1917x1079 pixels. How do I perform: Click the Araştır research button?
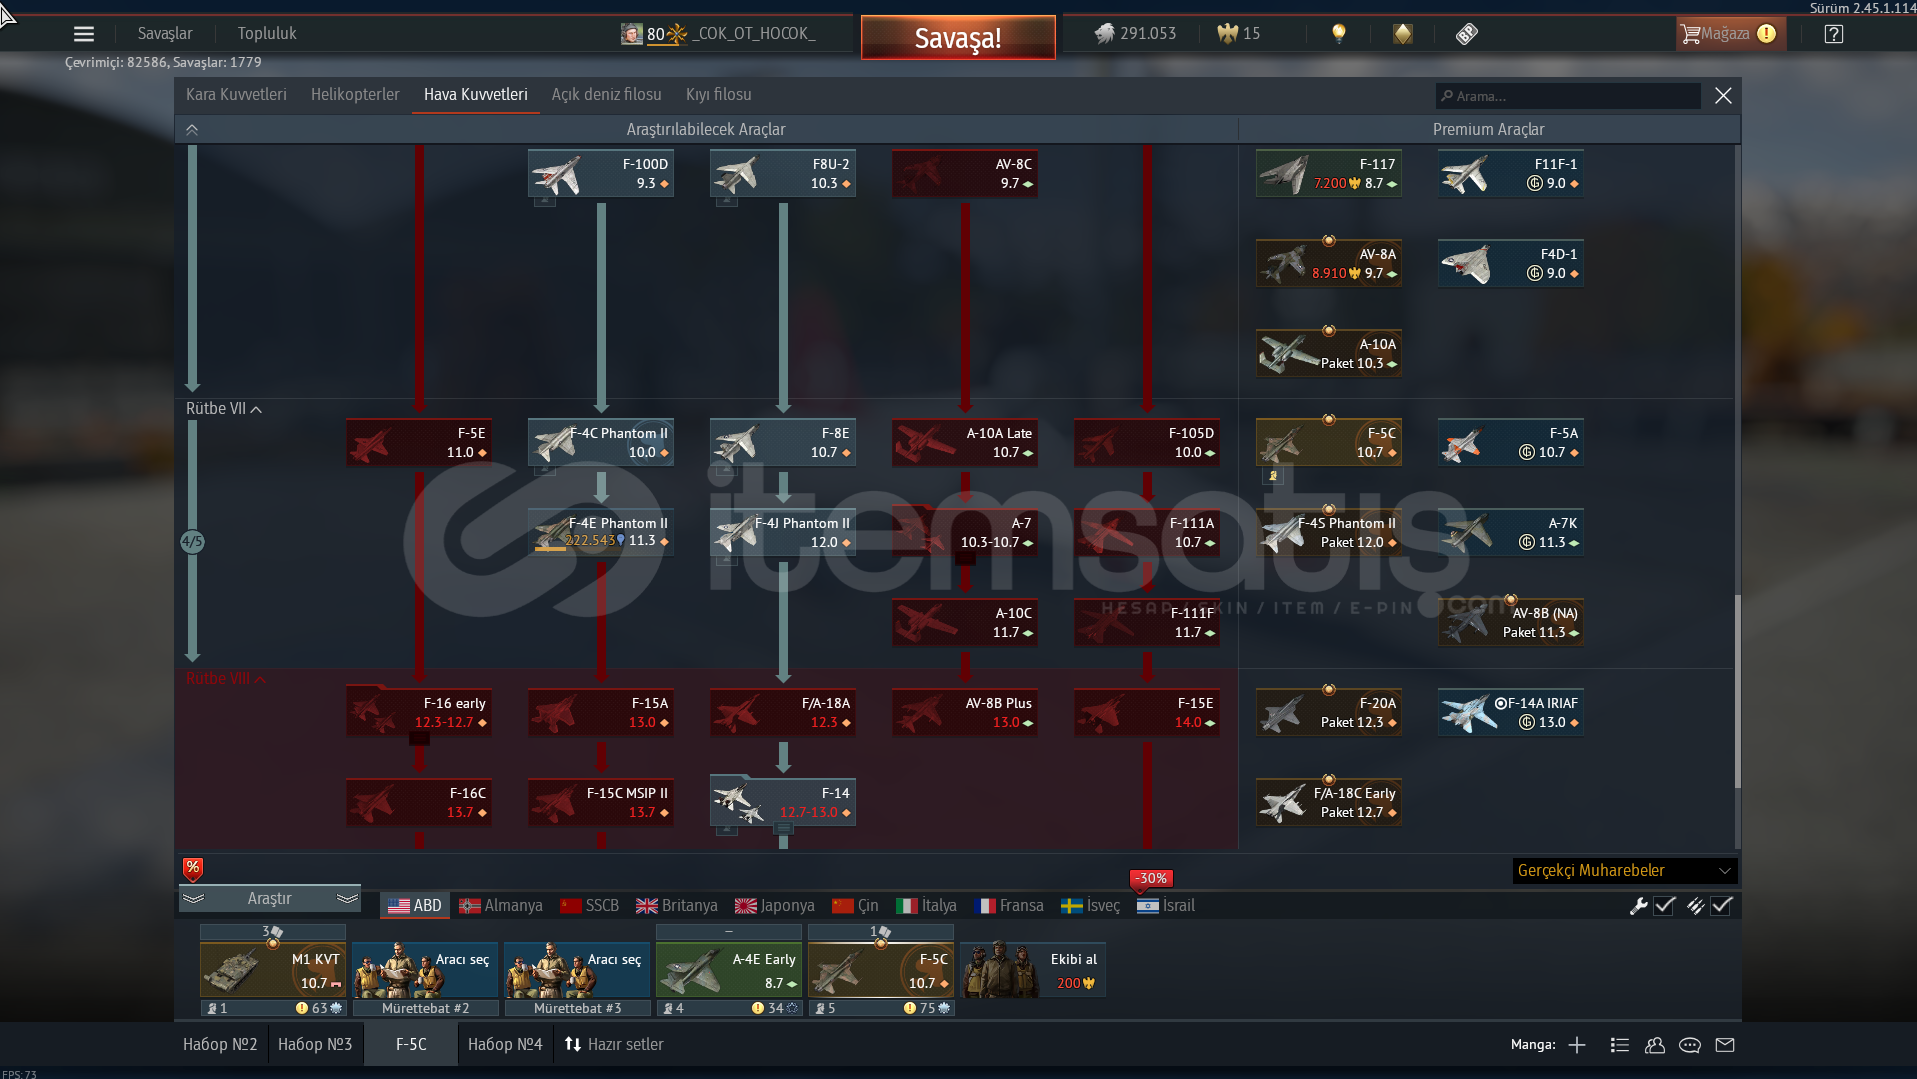[270, 899]
